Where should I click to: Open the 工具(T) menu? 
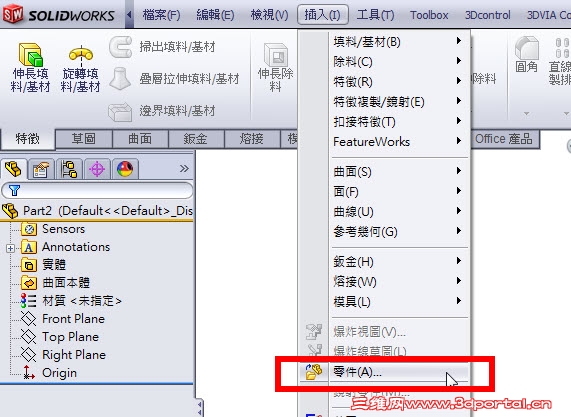375,15
